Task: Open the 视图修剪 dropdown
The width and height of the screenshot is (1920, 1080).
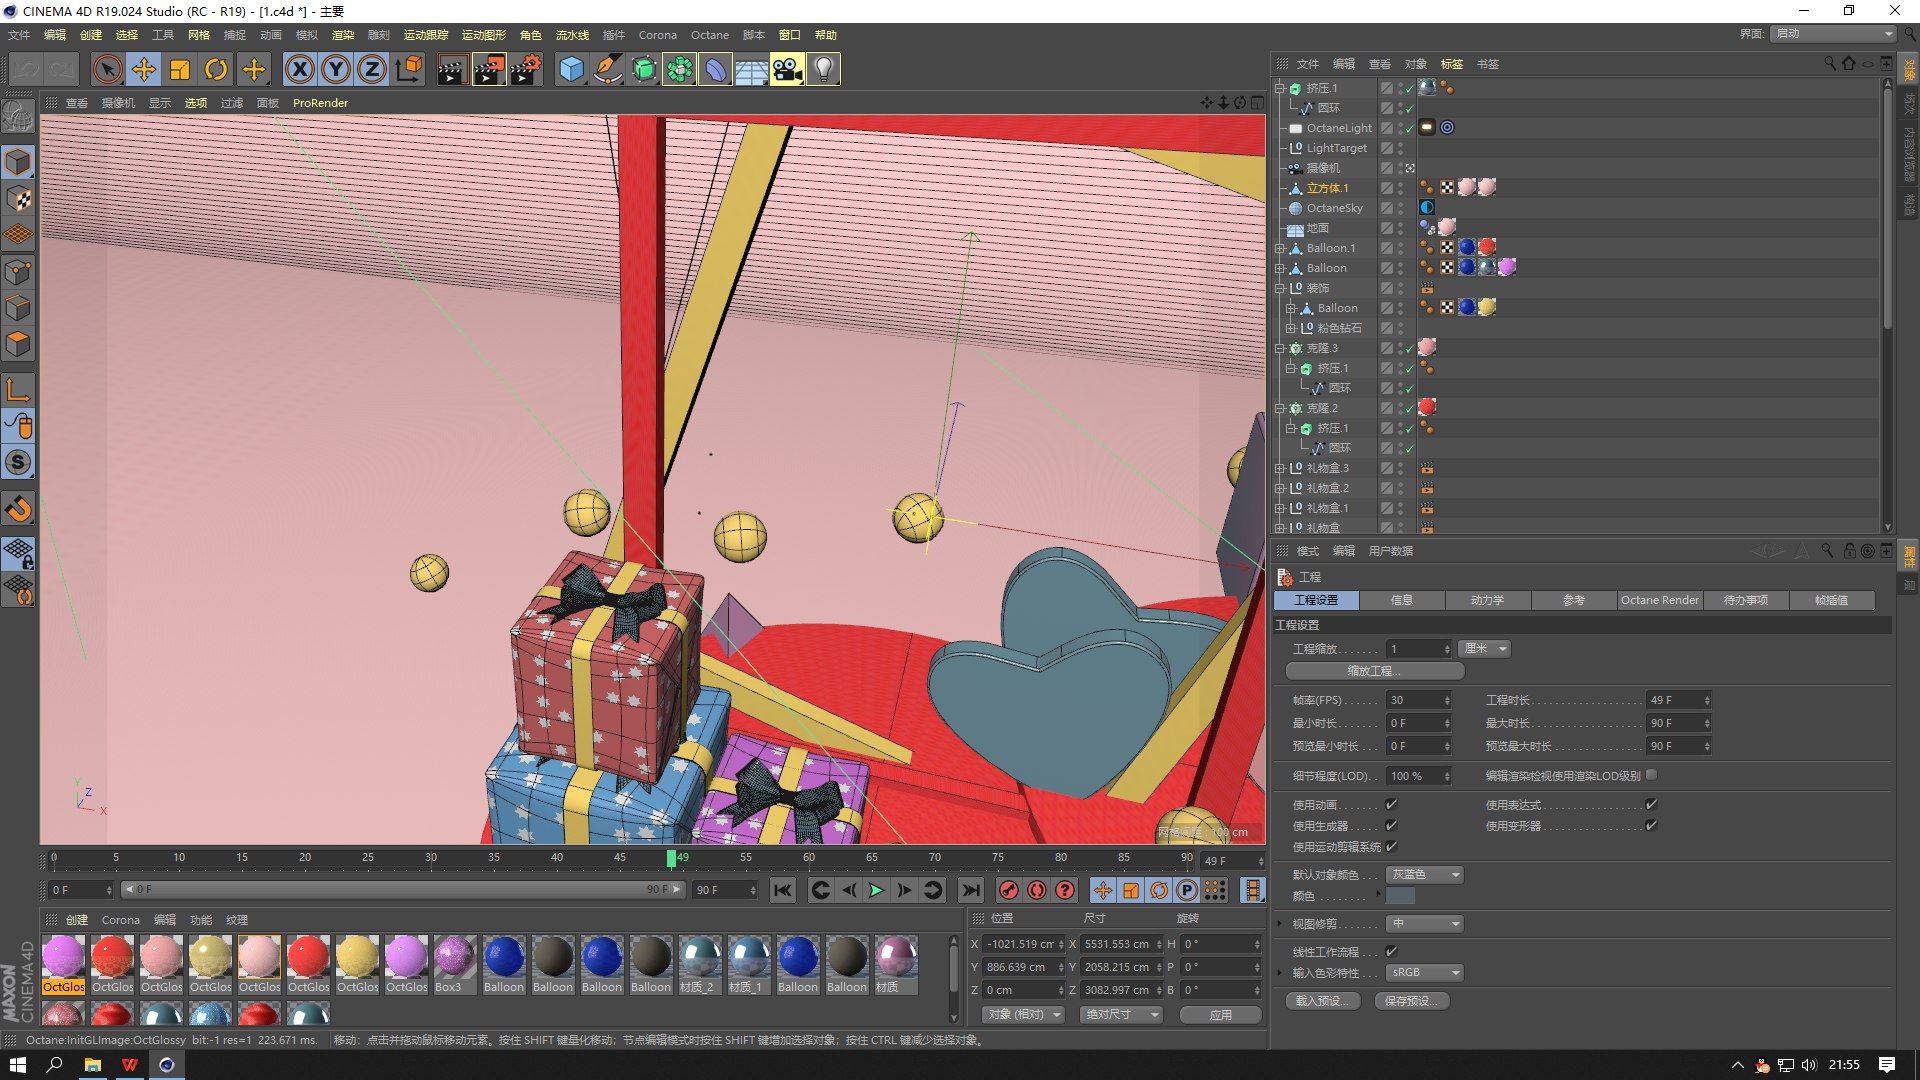Action: (1425, 923)
